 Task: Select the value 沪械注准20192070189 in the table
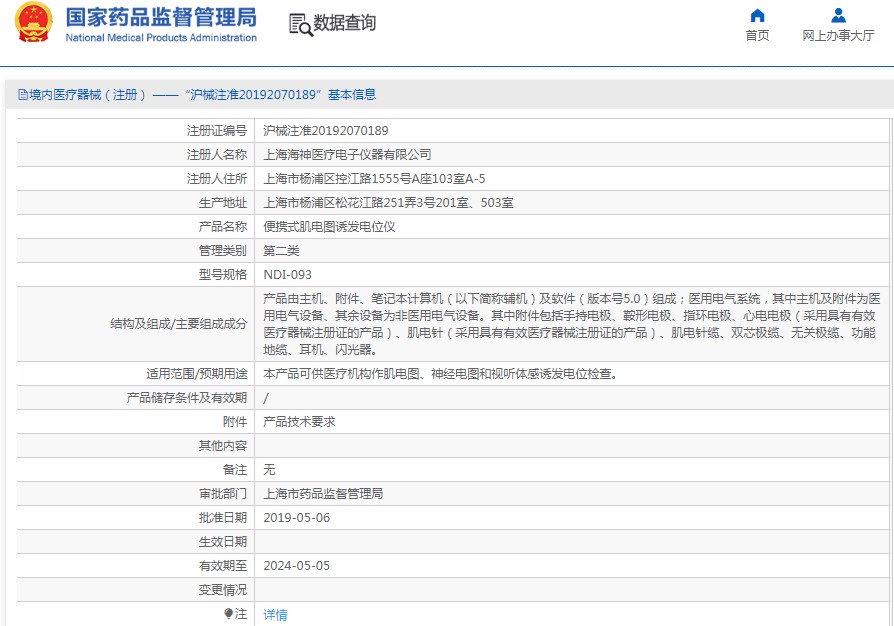(x=326, y=131)
